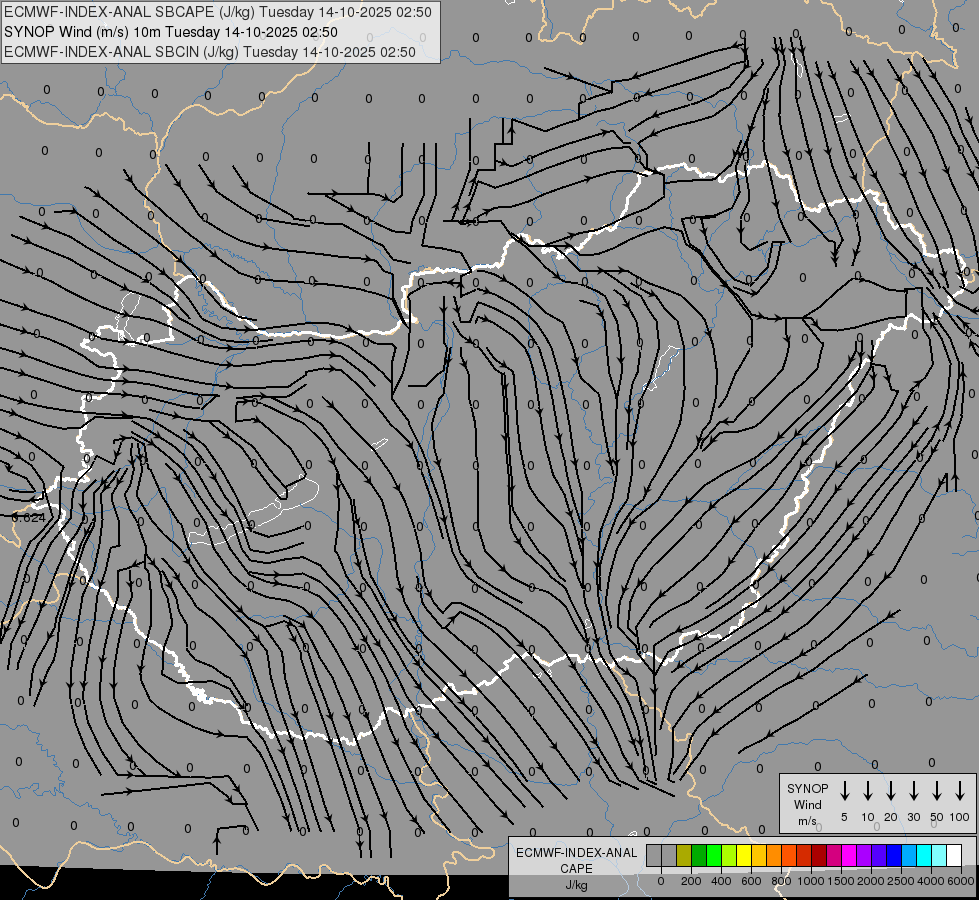Pick the orange swatch before the 800 tick
Screen dimensions: 979x900
[774, 855]
